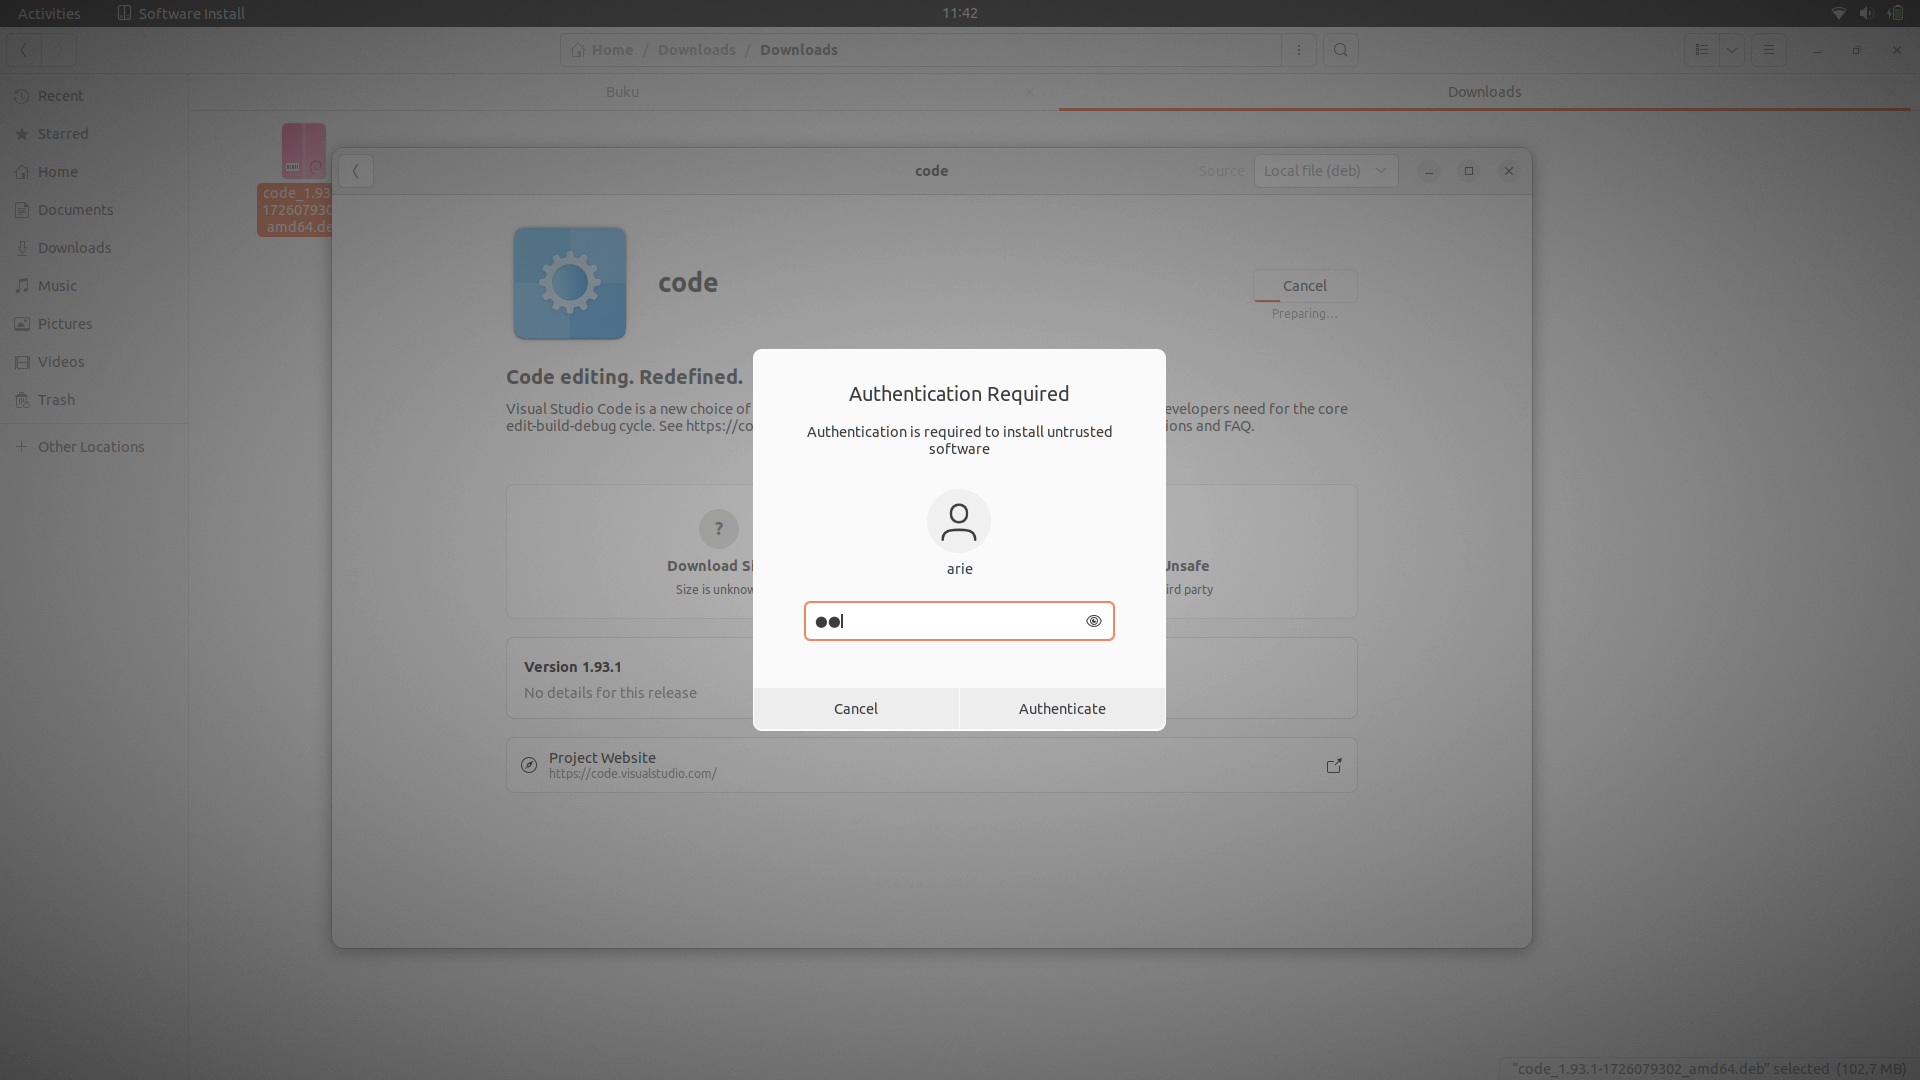Switch to the Downloads tab
This screenshot has width=1920, height=1080.
(x=1484, y=92)
